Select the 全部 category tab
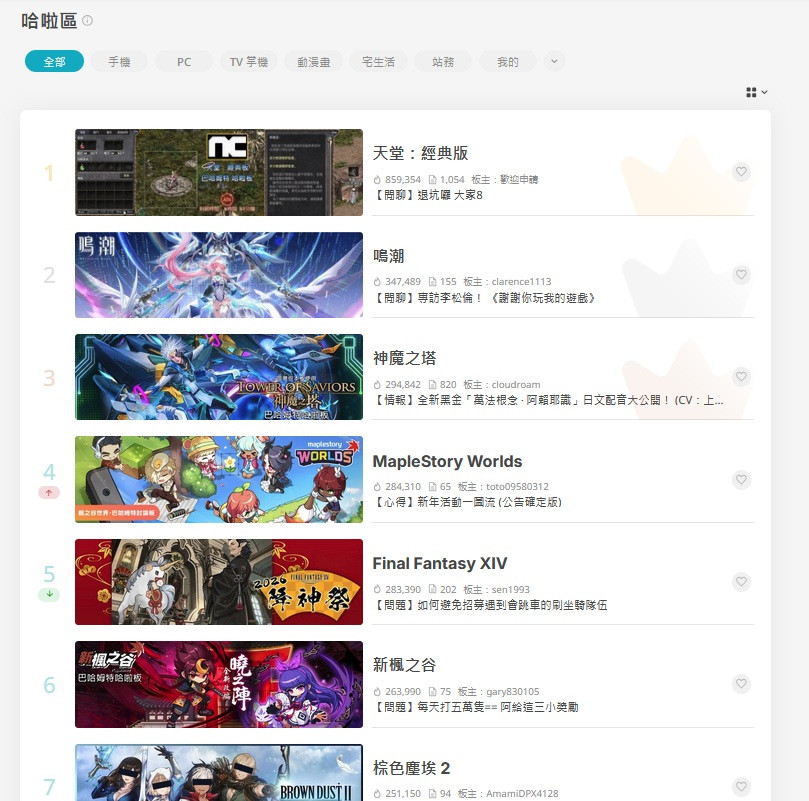The width and height of the screenshot is (809, 801). pyautogui.click(x=54, y=61)
